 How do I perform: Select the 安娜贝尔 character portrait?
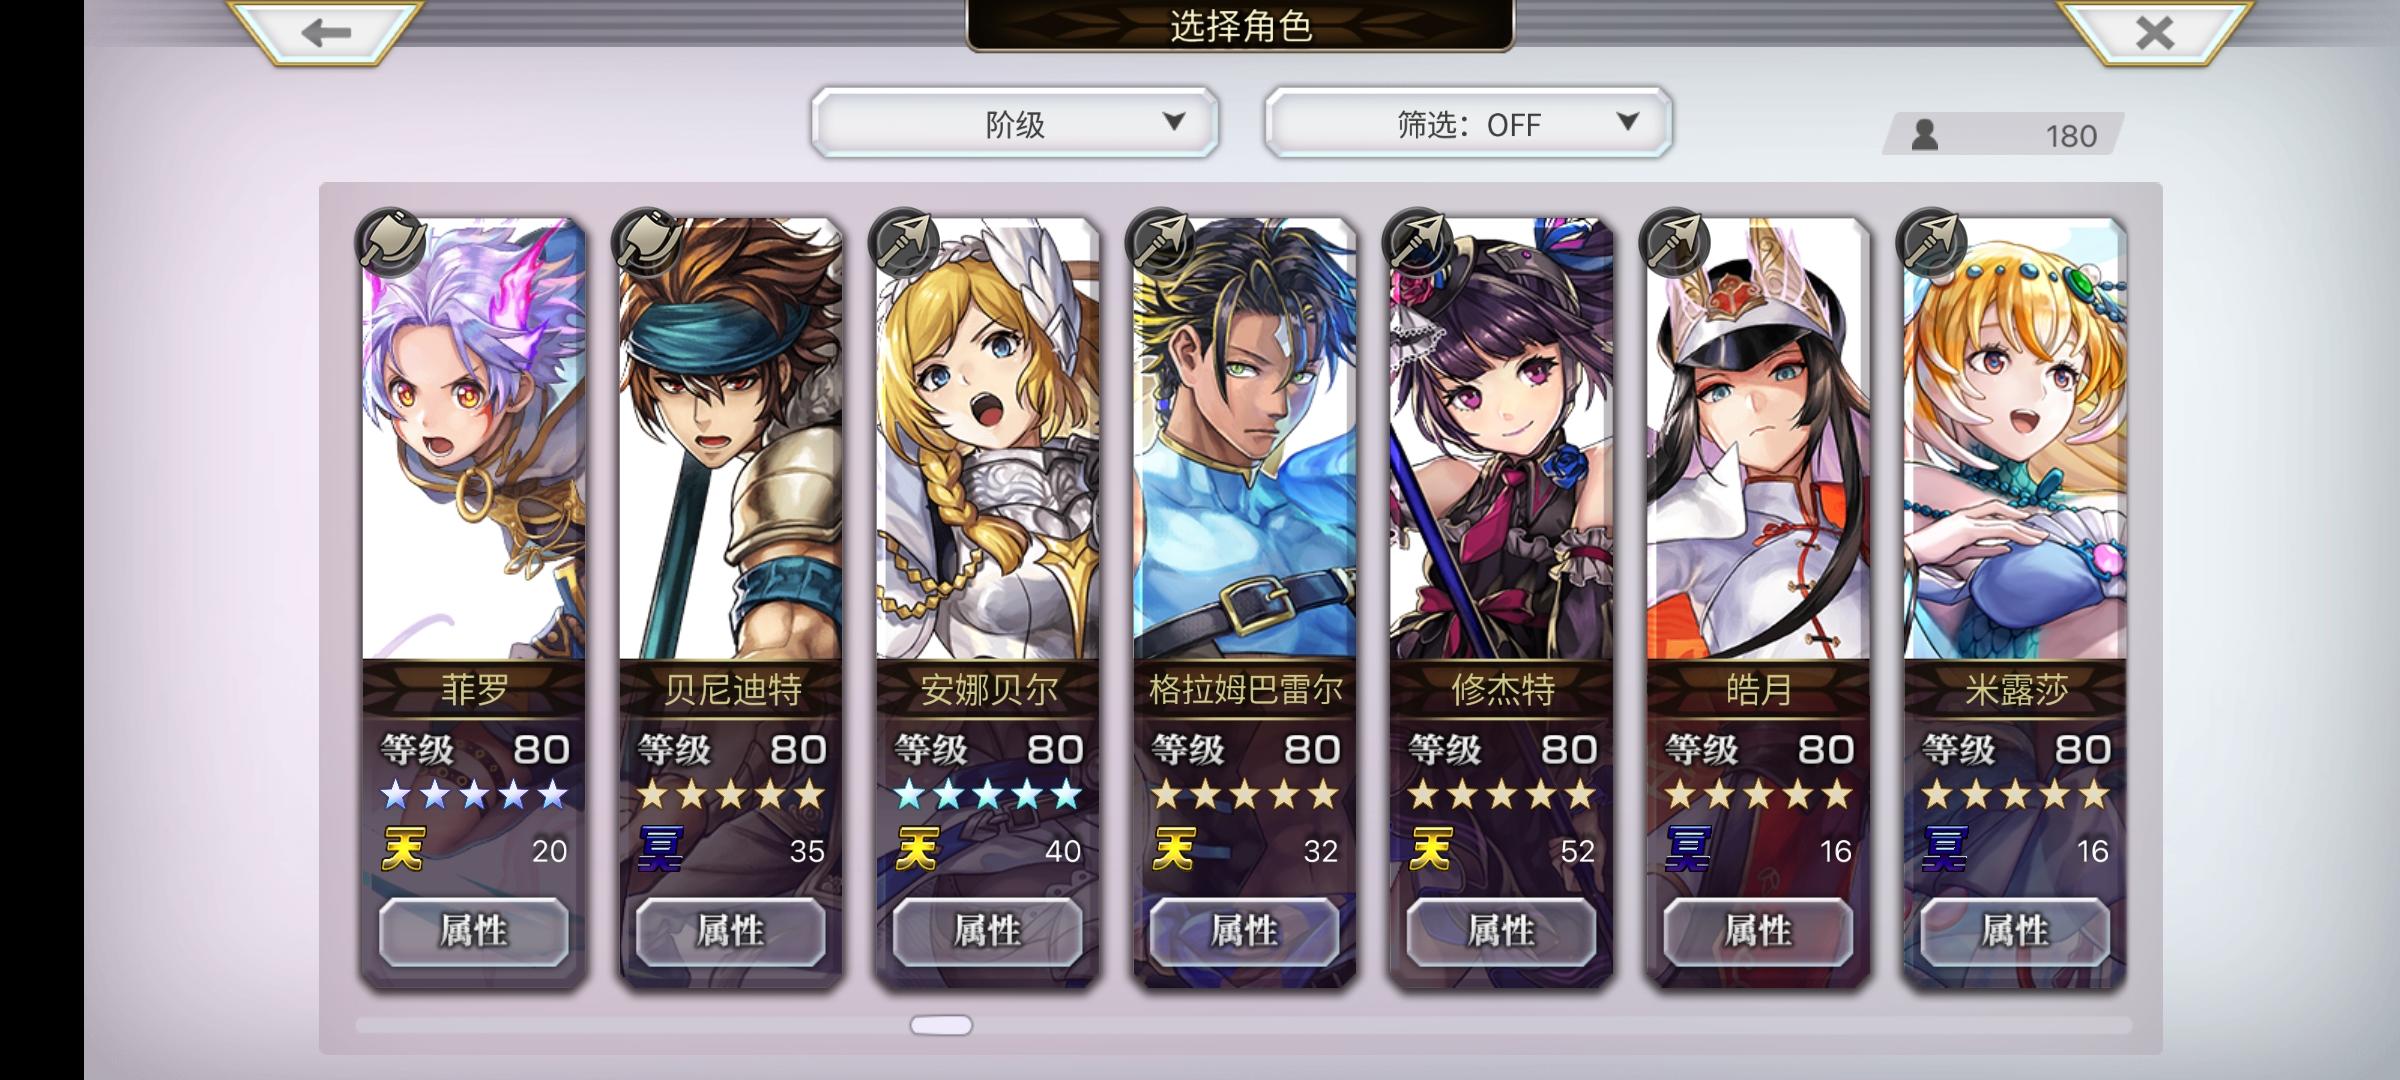point(988,438)
